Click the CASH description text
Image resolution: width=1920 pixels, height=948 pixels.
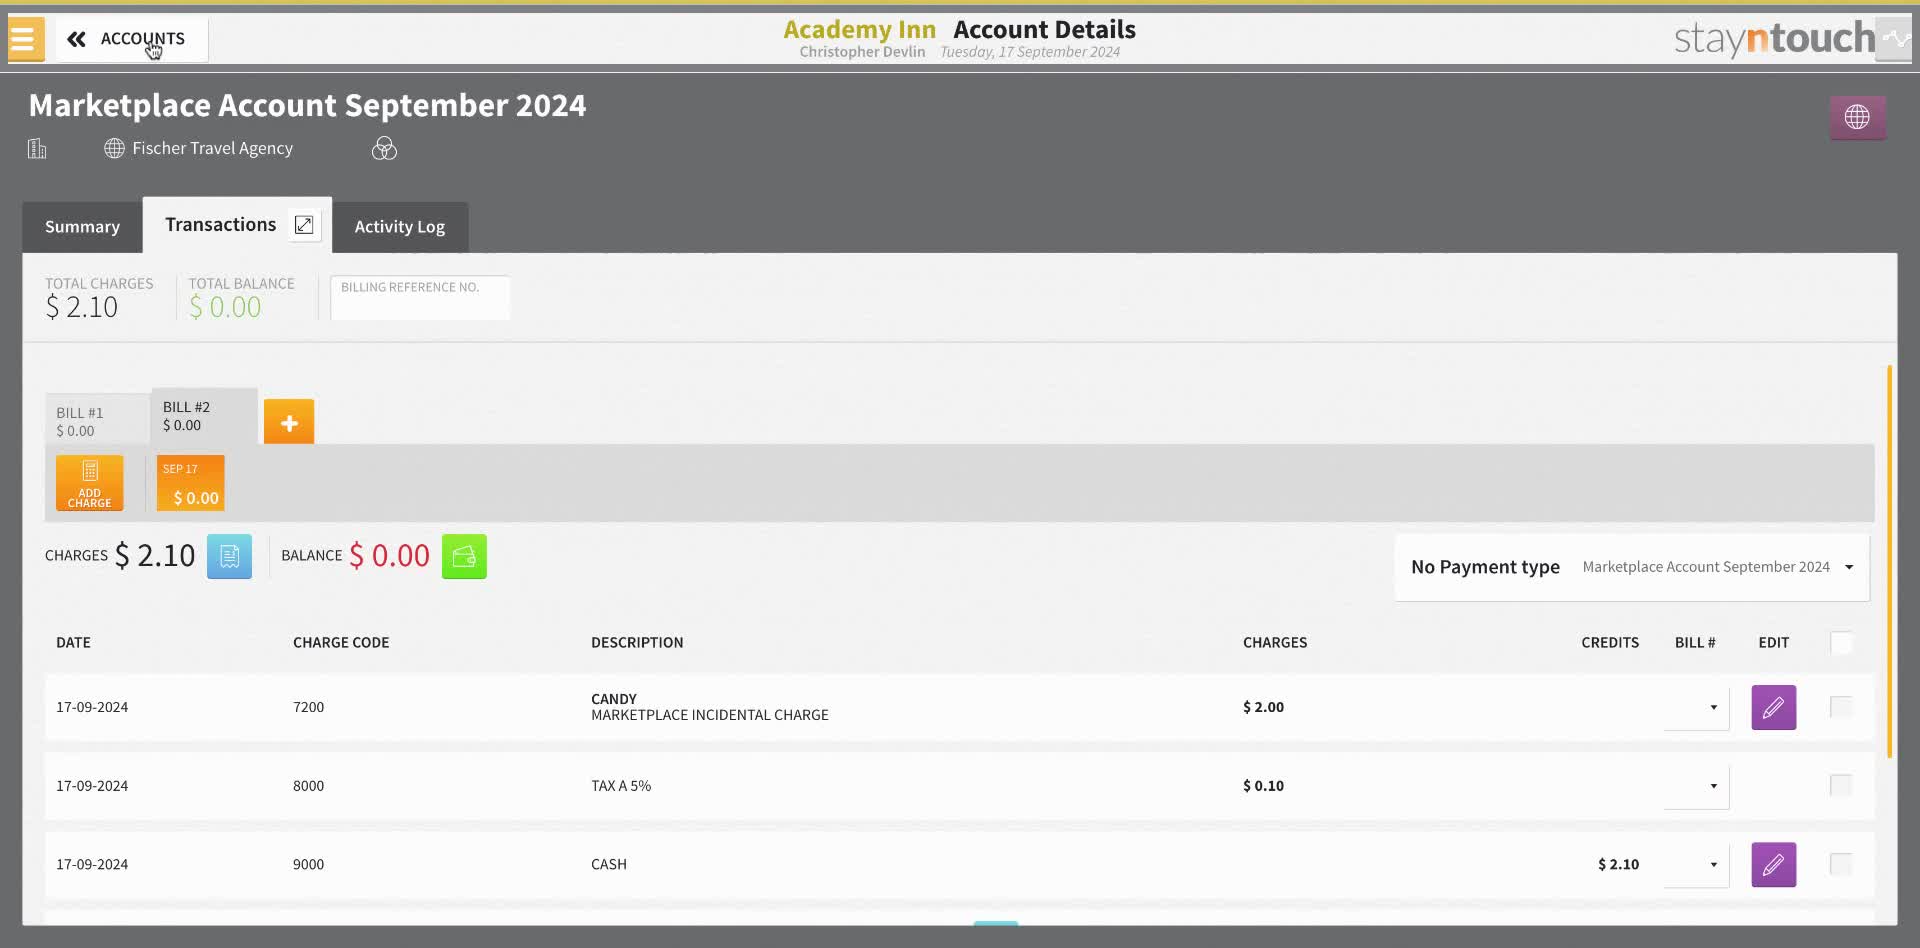(x=609, y=864)
